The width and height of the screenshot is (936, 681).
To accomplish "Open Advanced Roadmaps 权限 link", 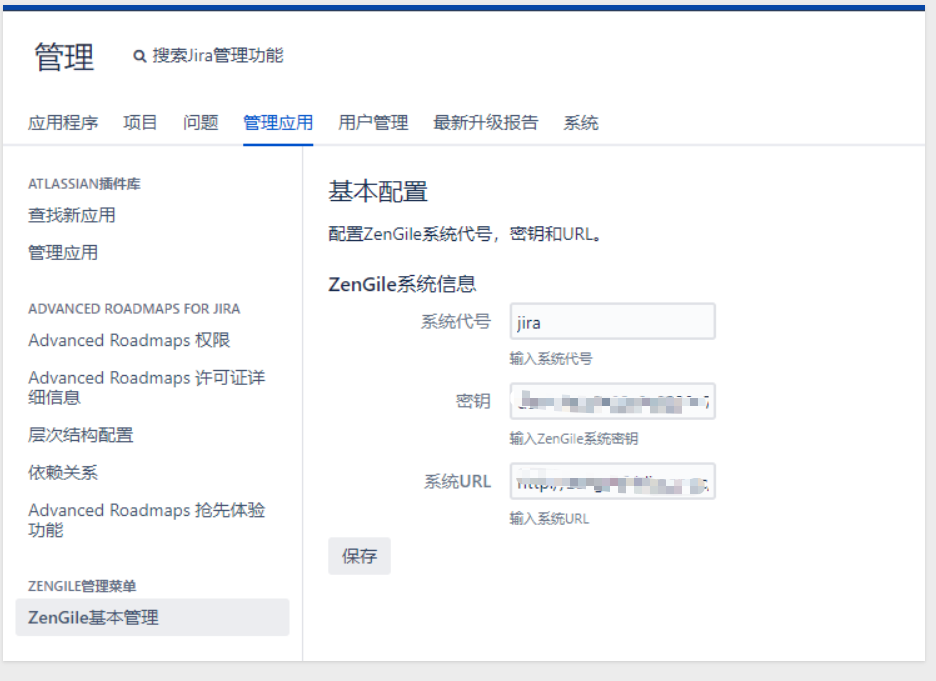I will tap(129, 340).
